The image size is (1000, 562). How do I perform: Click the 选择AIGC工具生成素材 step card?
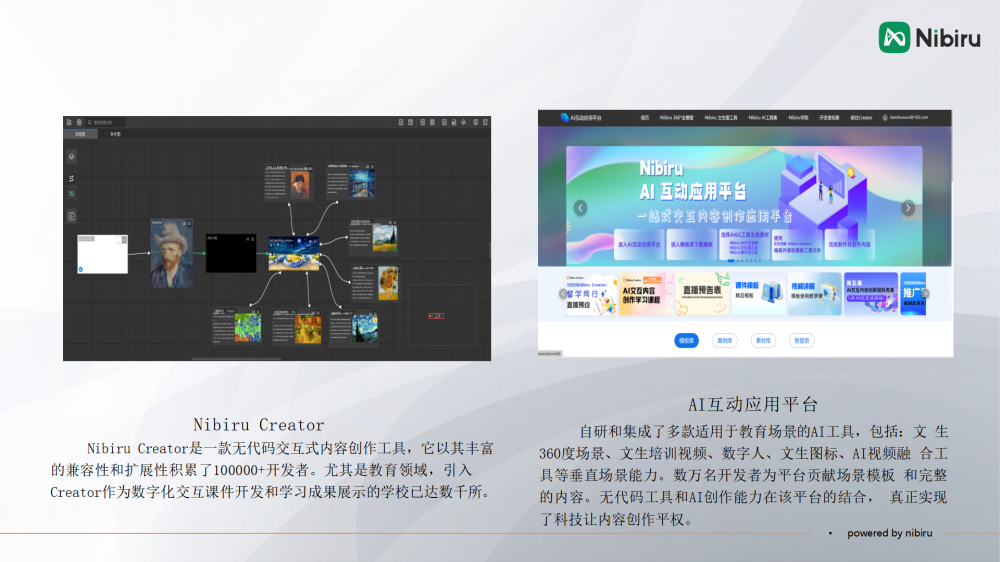tap(744, 245)
